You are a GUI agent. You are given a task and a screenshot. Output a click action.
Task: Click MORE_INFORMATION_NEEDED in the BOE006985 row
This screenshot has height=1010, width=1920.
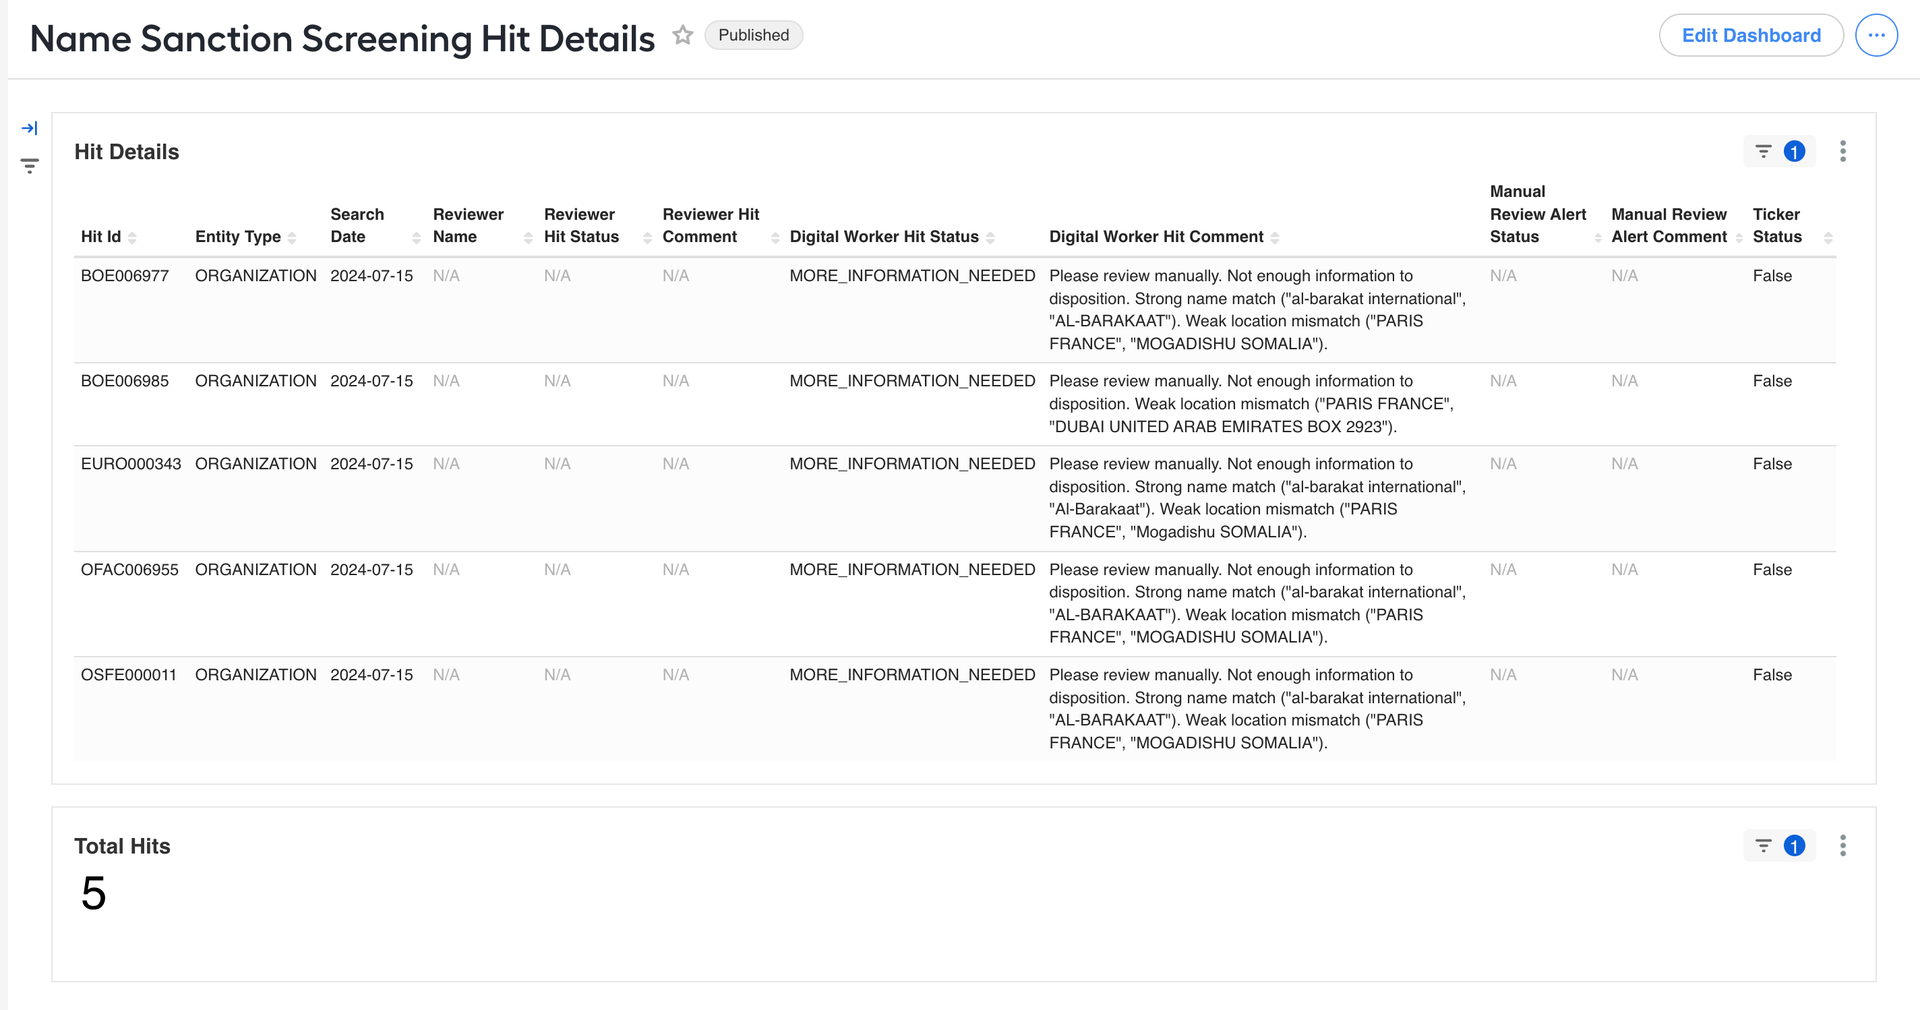click(x=912, y=381)
